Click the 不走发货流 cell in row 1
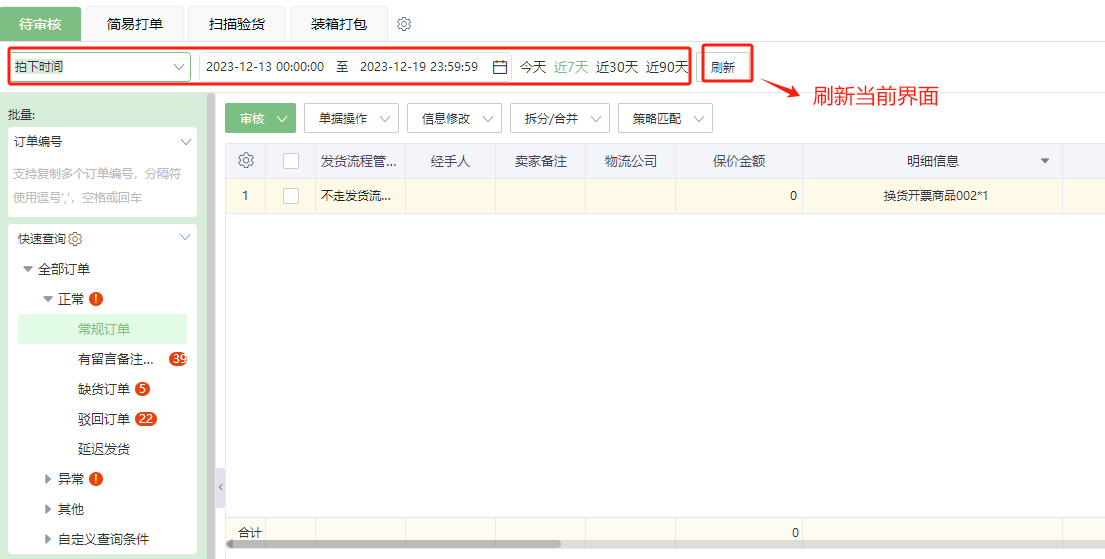1105x559 pixels. point(360,196)
